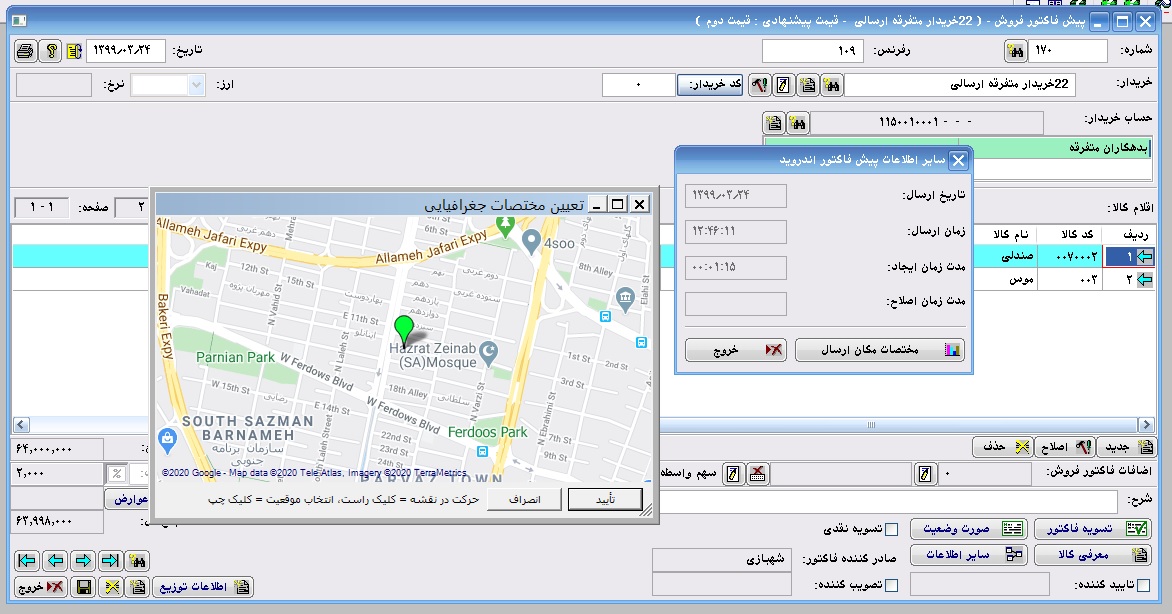Click the green location pin on the map
This screenshot has width=1172, height=614.
point(404,330)
